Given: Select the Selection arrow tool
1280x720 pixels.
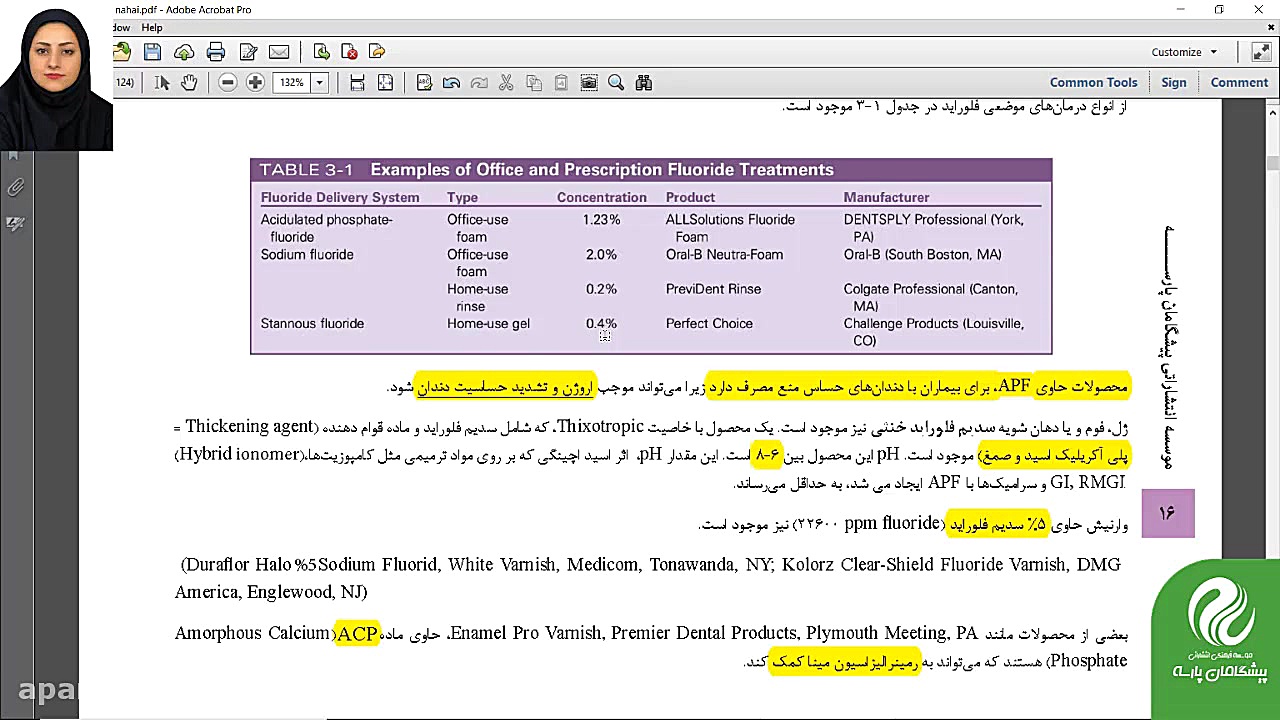Looking at the screenshot, I should click(x=163, y=82).
